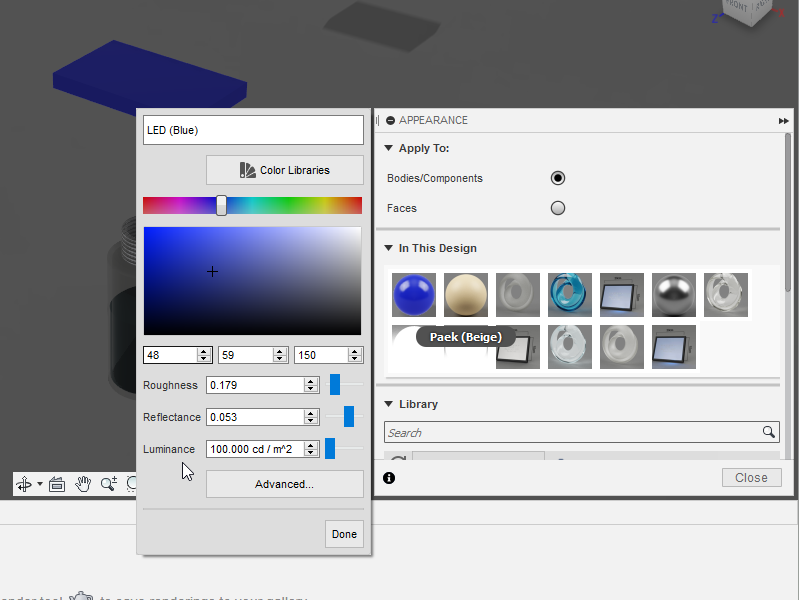Pick the frosted ring next to beige sphere

tap(518, 295)
